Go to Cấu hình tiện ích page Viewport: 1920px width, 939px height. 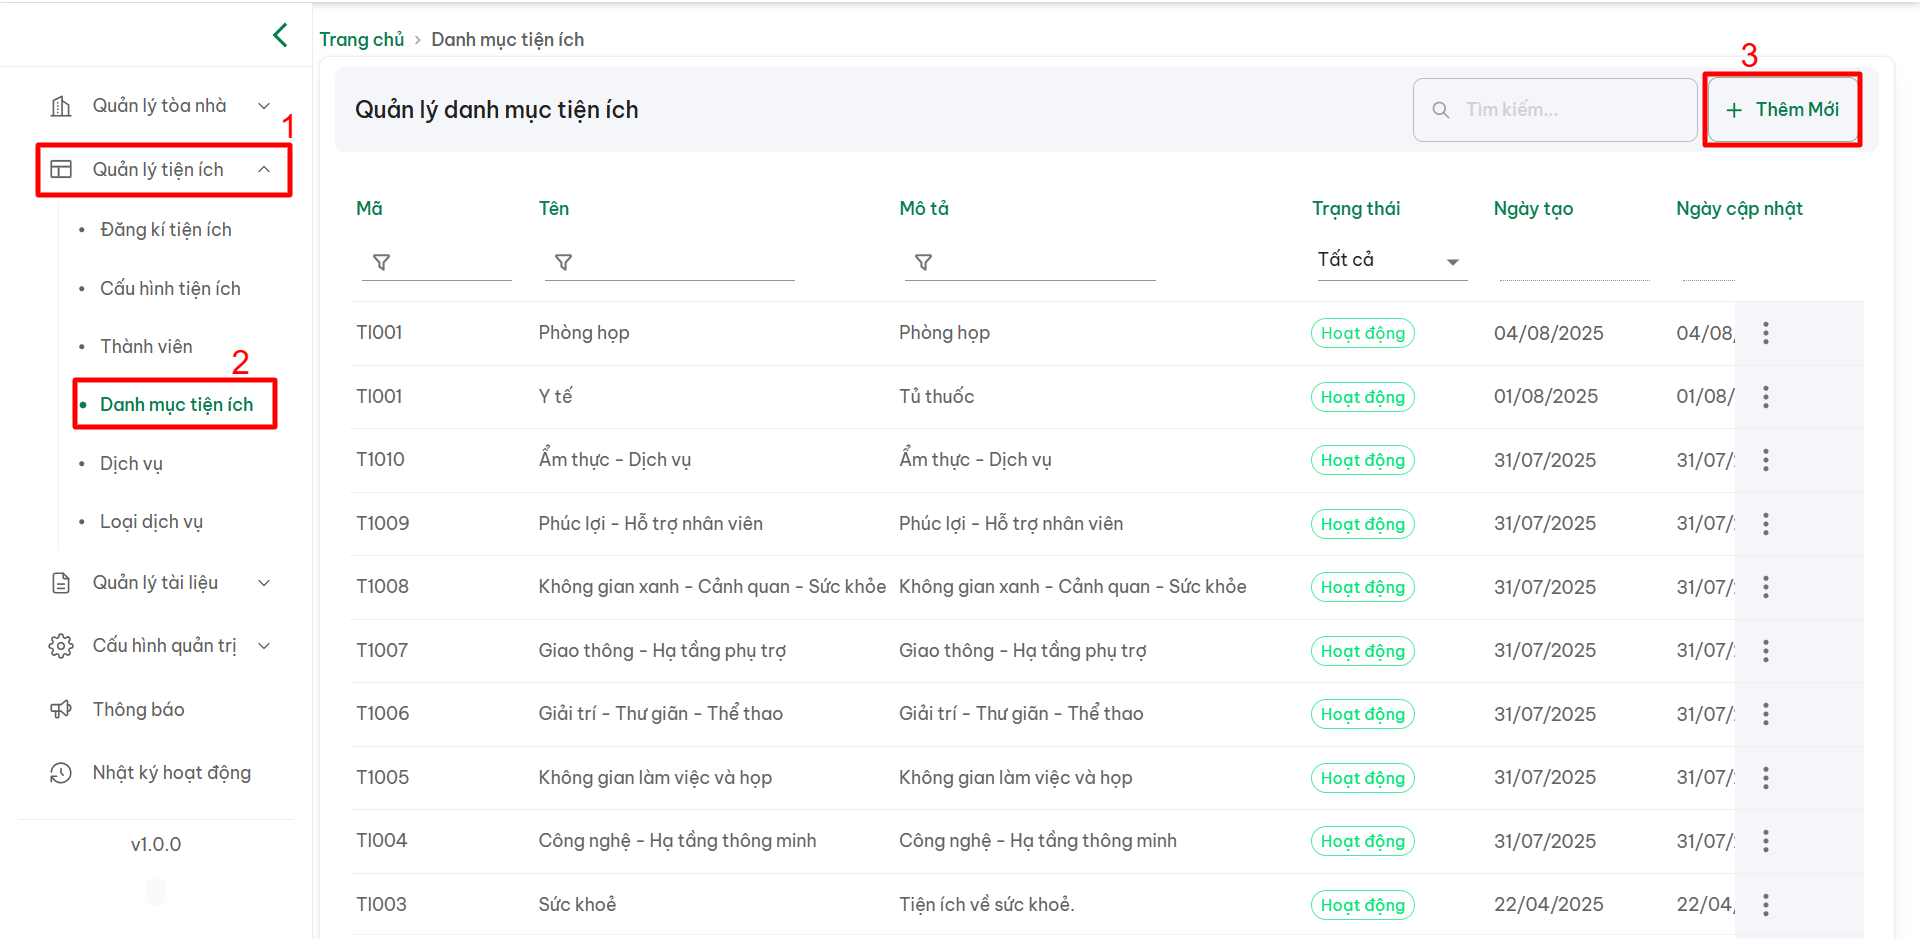point(170,289)
